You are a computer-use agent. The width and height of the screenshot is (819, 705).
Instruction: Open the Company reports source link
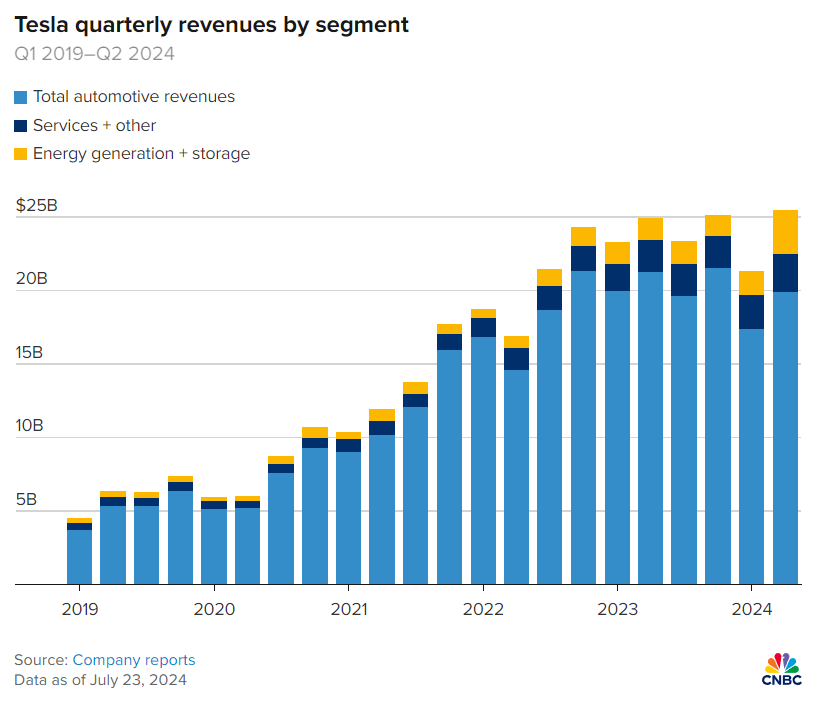(134, 660)
